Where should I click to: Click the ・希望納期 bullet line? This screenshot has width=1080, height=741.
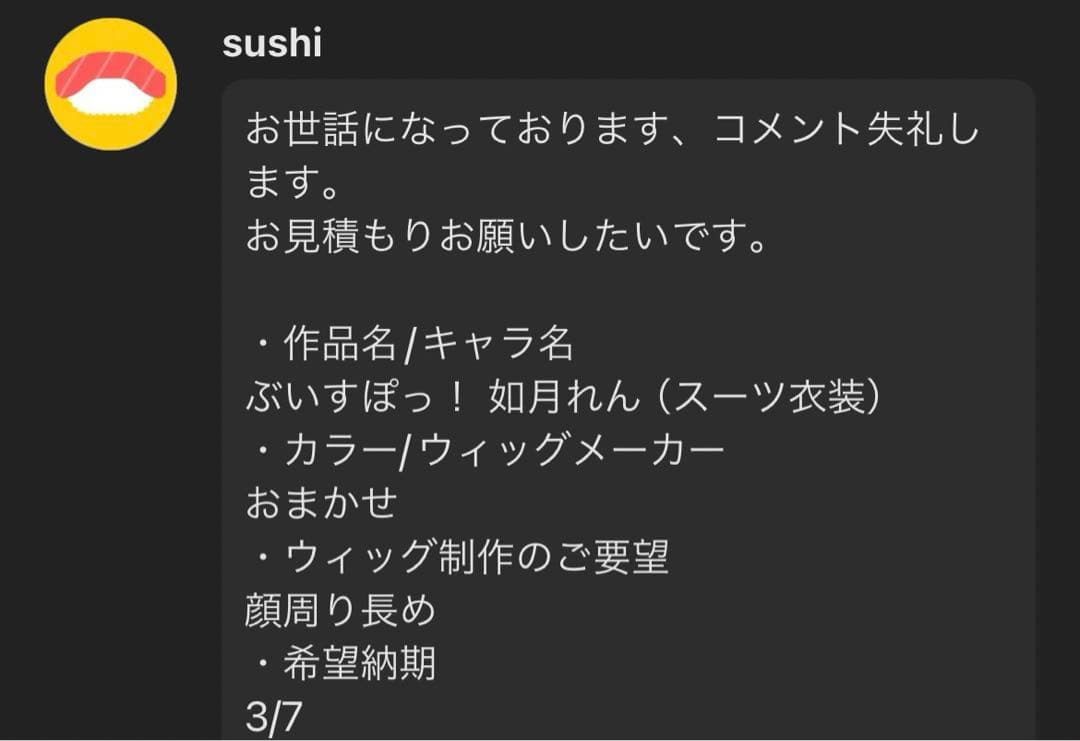[x=345, y=664]
